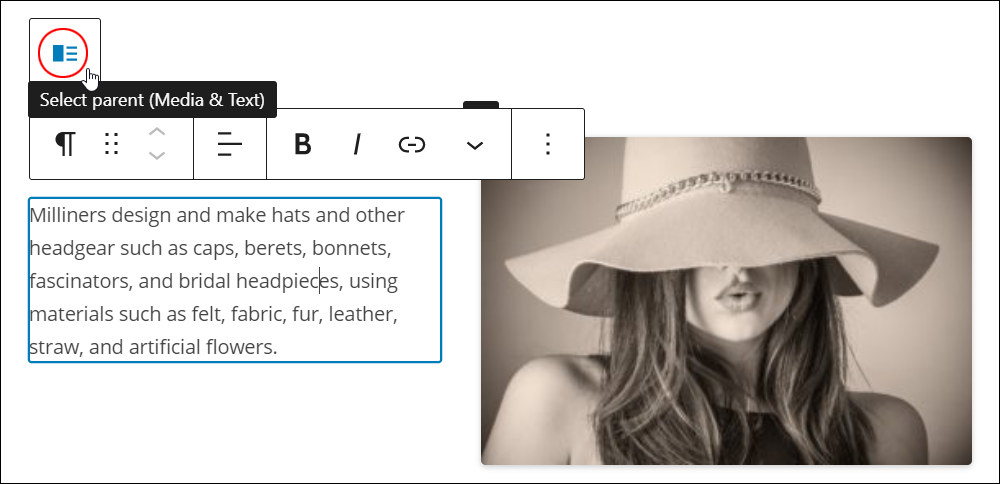Insert a link with the link icon
Screen dimensions: 1000x484
tap(411, 145)
